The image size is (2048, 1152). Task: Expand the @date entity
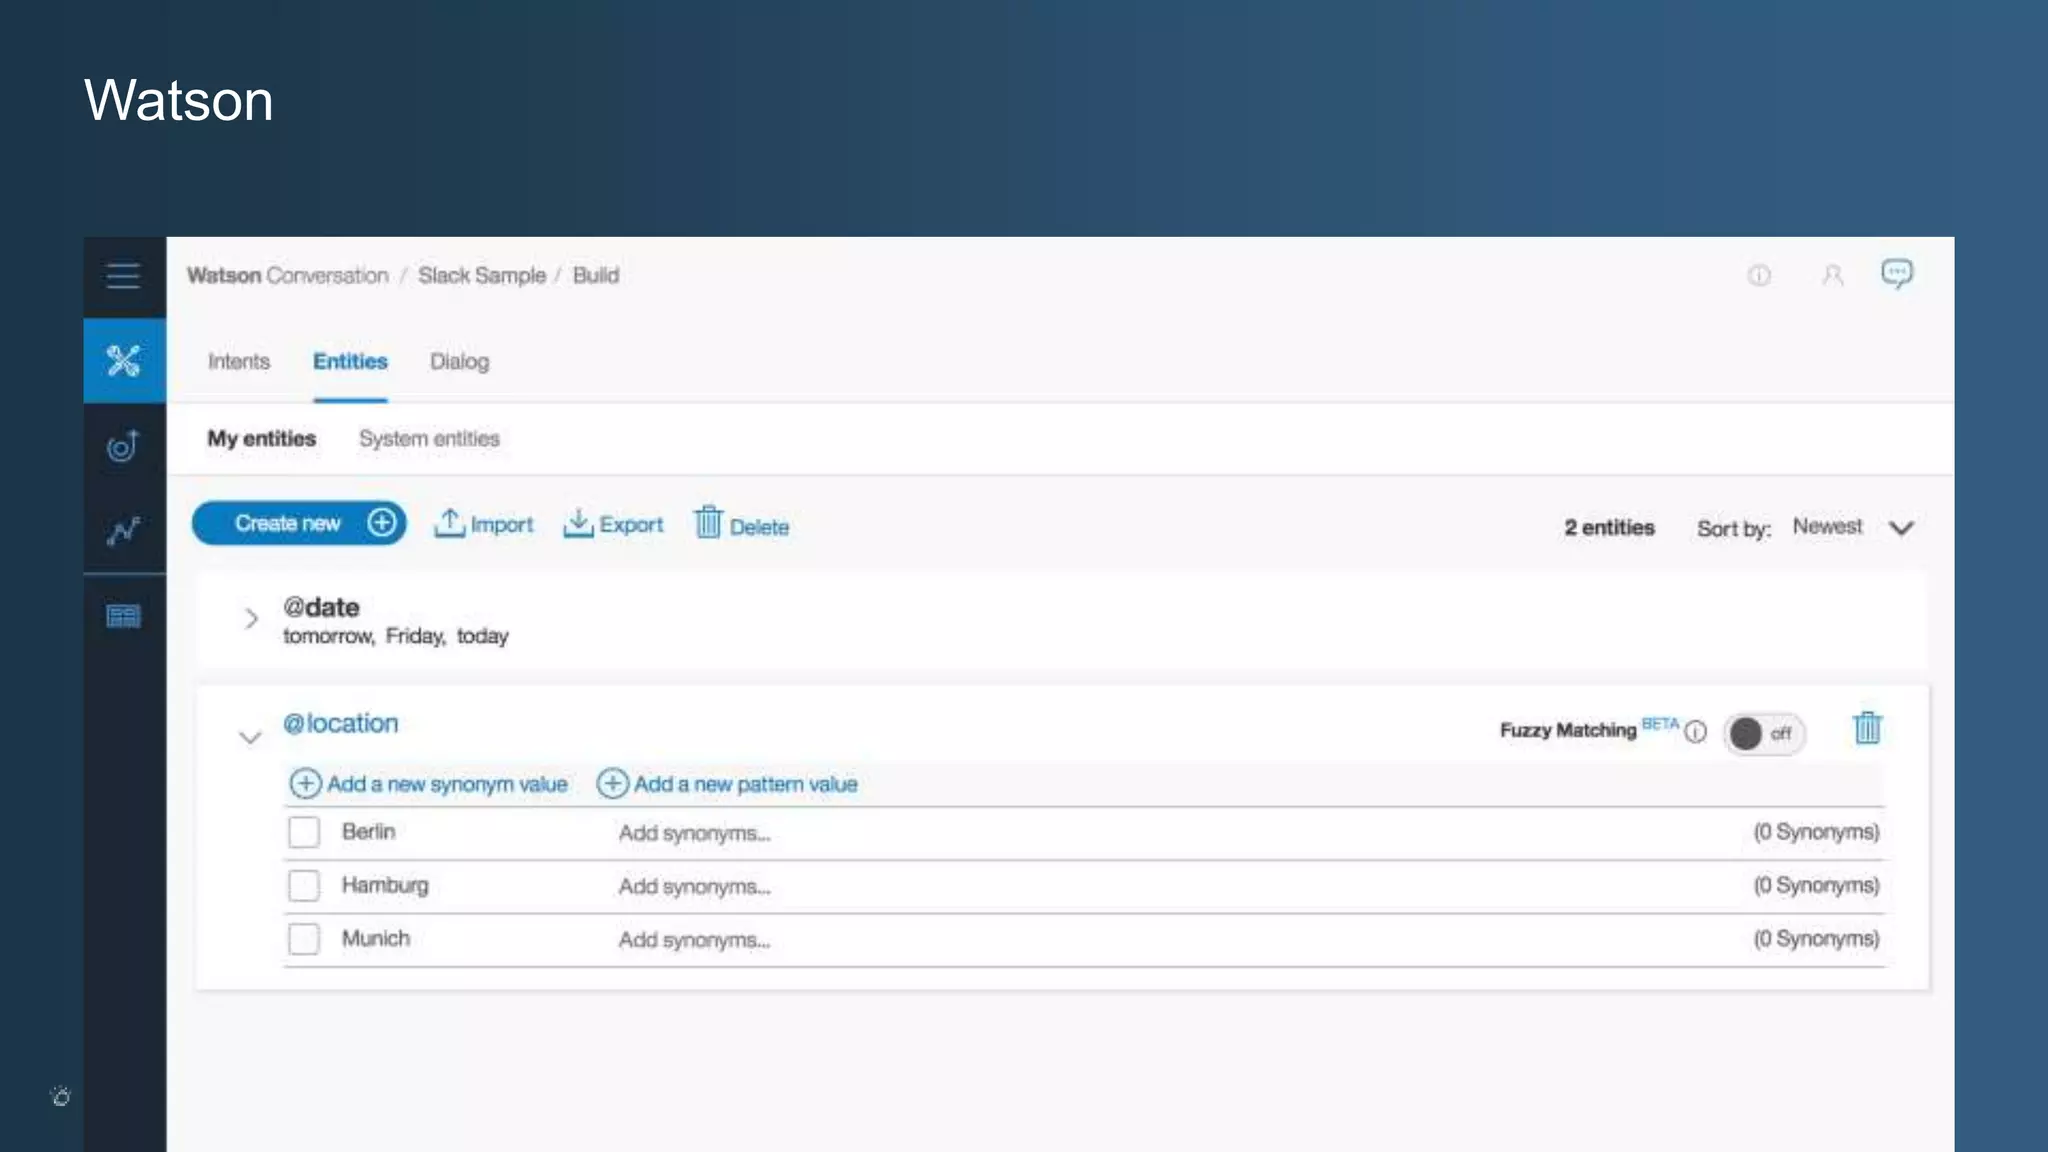tap(251, 619)
